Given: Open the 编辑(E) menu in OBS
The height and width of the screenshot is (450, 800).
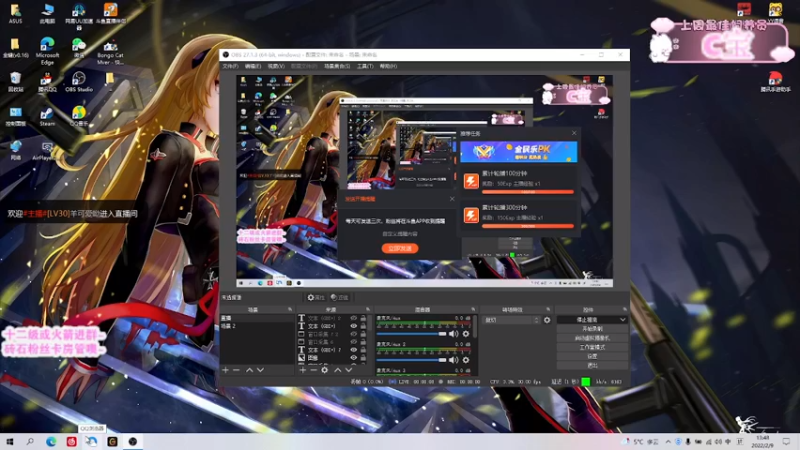Looking at the screenshot, I should [x=253, y=66].
